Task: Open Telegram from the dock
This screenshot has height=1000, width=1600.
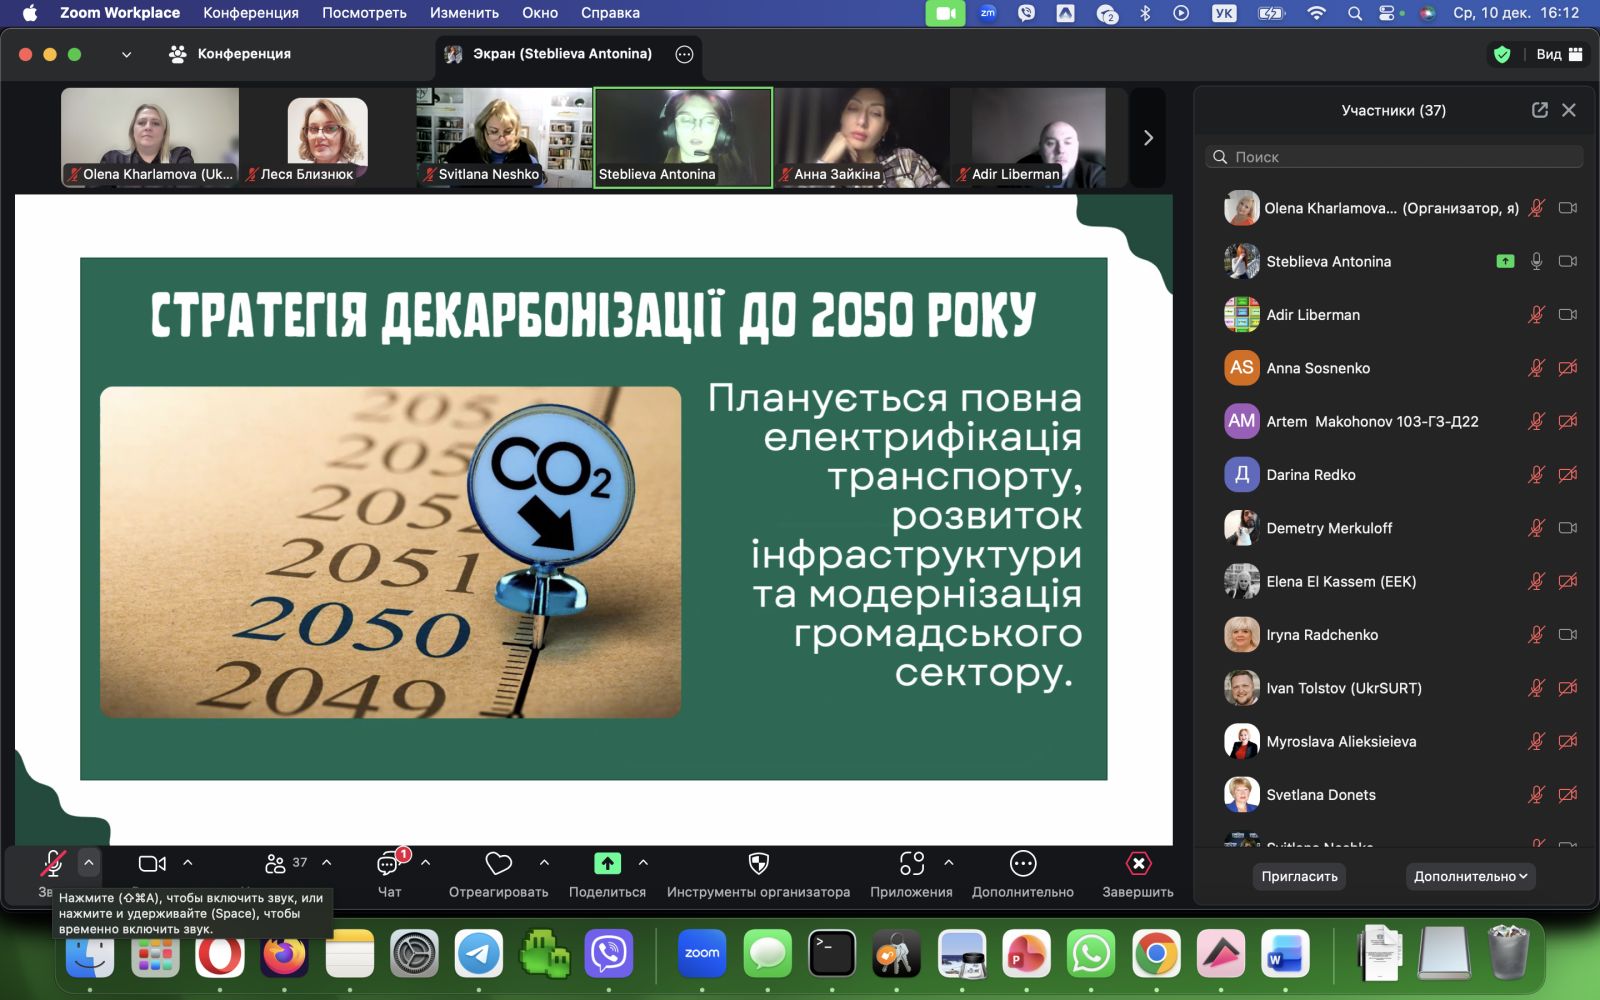Action: [479, 954]
